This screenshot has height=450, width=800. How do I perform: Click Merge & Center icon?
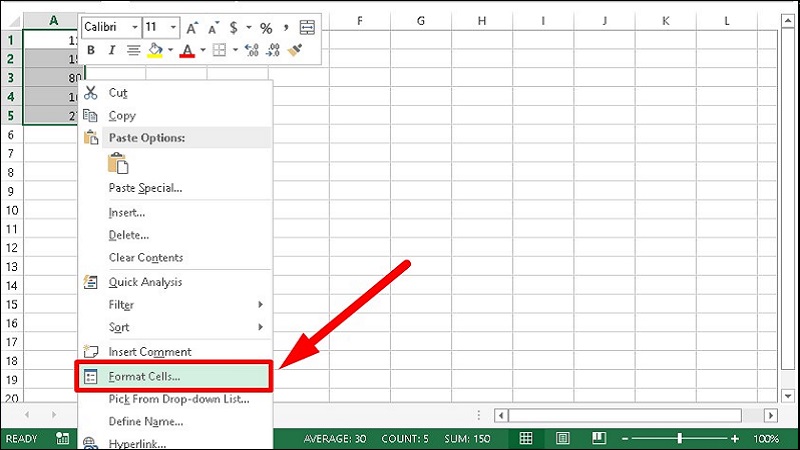pos(307,28)
